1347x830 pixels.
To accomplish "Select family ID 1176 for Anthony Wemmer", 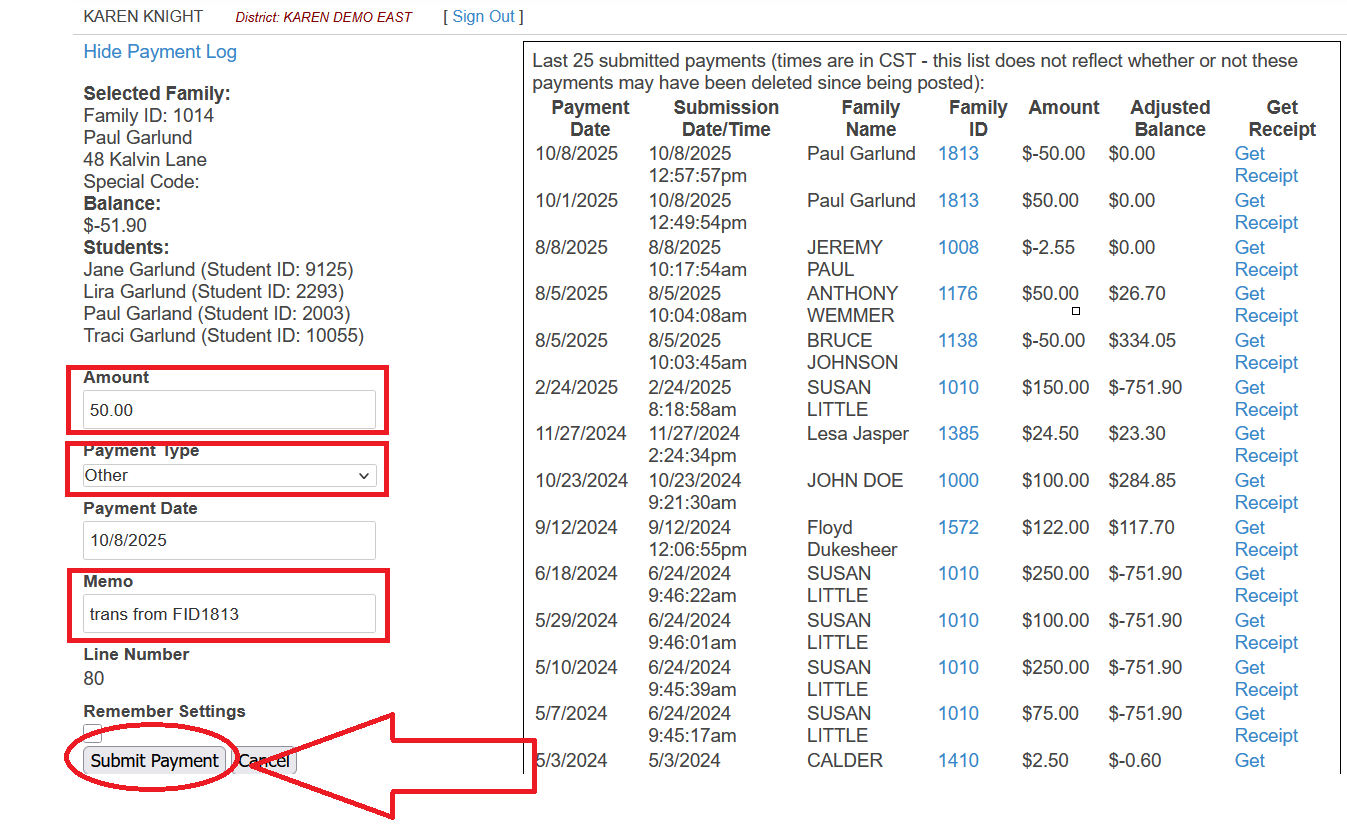I will 958,294.
